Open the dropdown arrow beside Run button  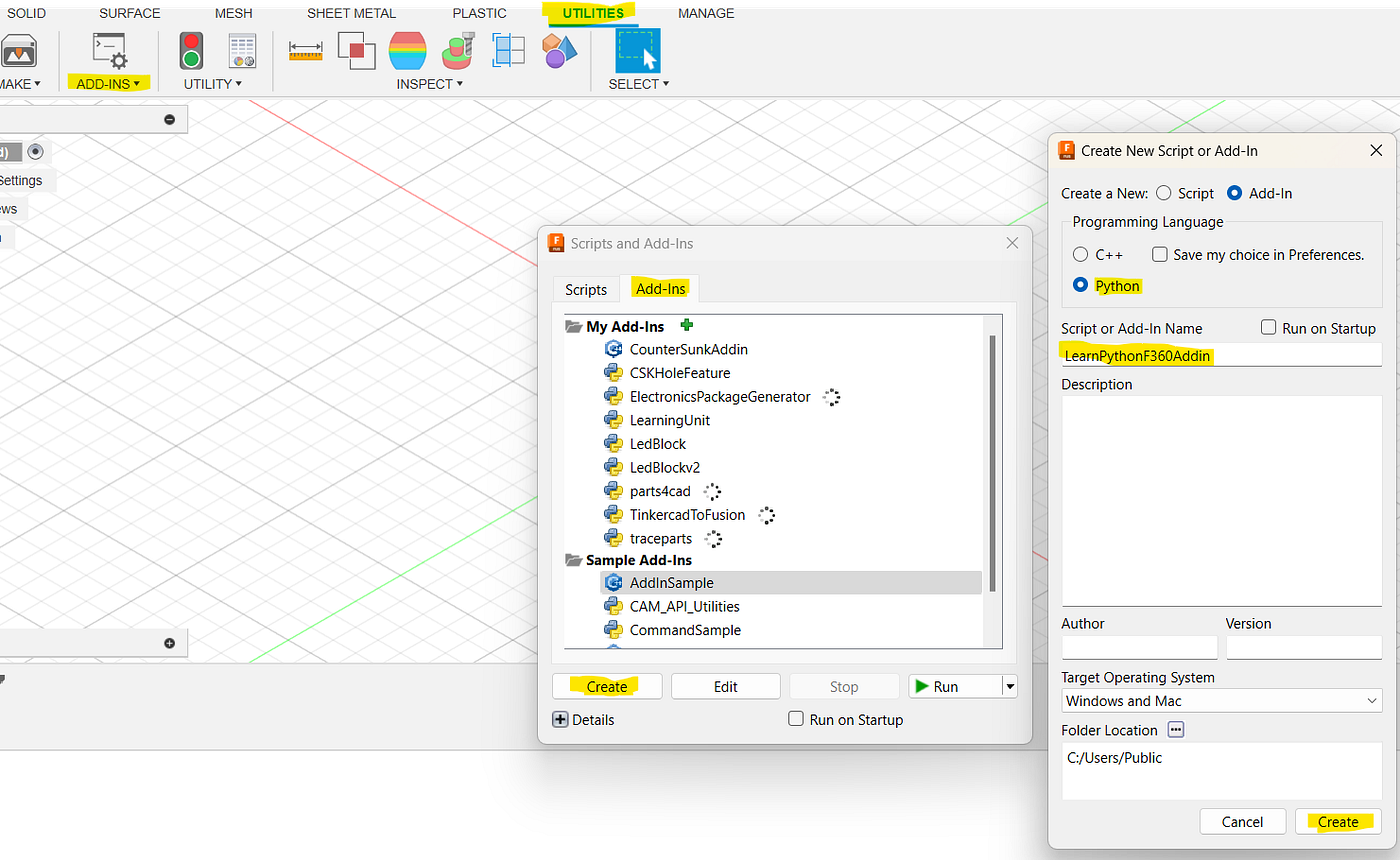pos(1010,686)
